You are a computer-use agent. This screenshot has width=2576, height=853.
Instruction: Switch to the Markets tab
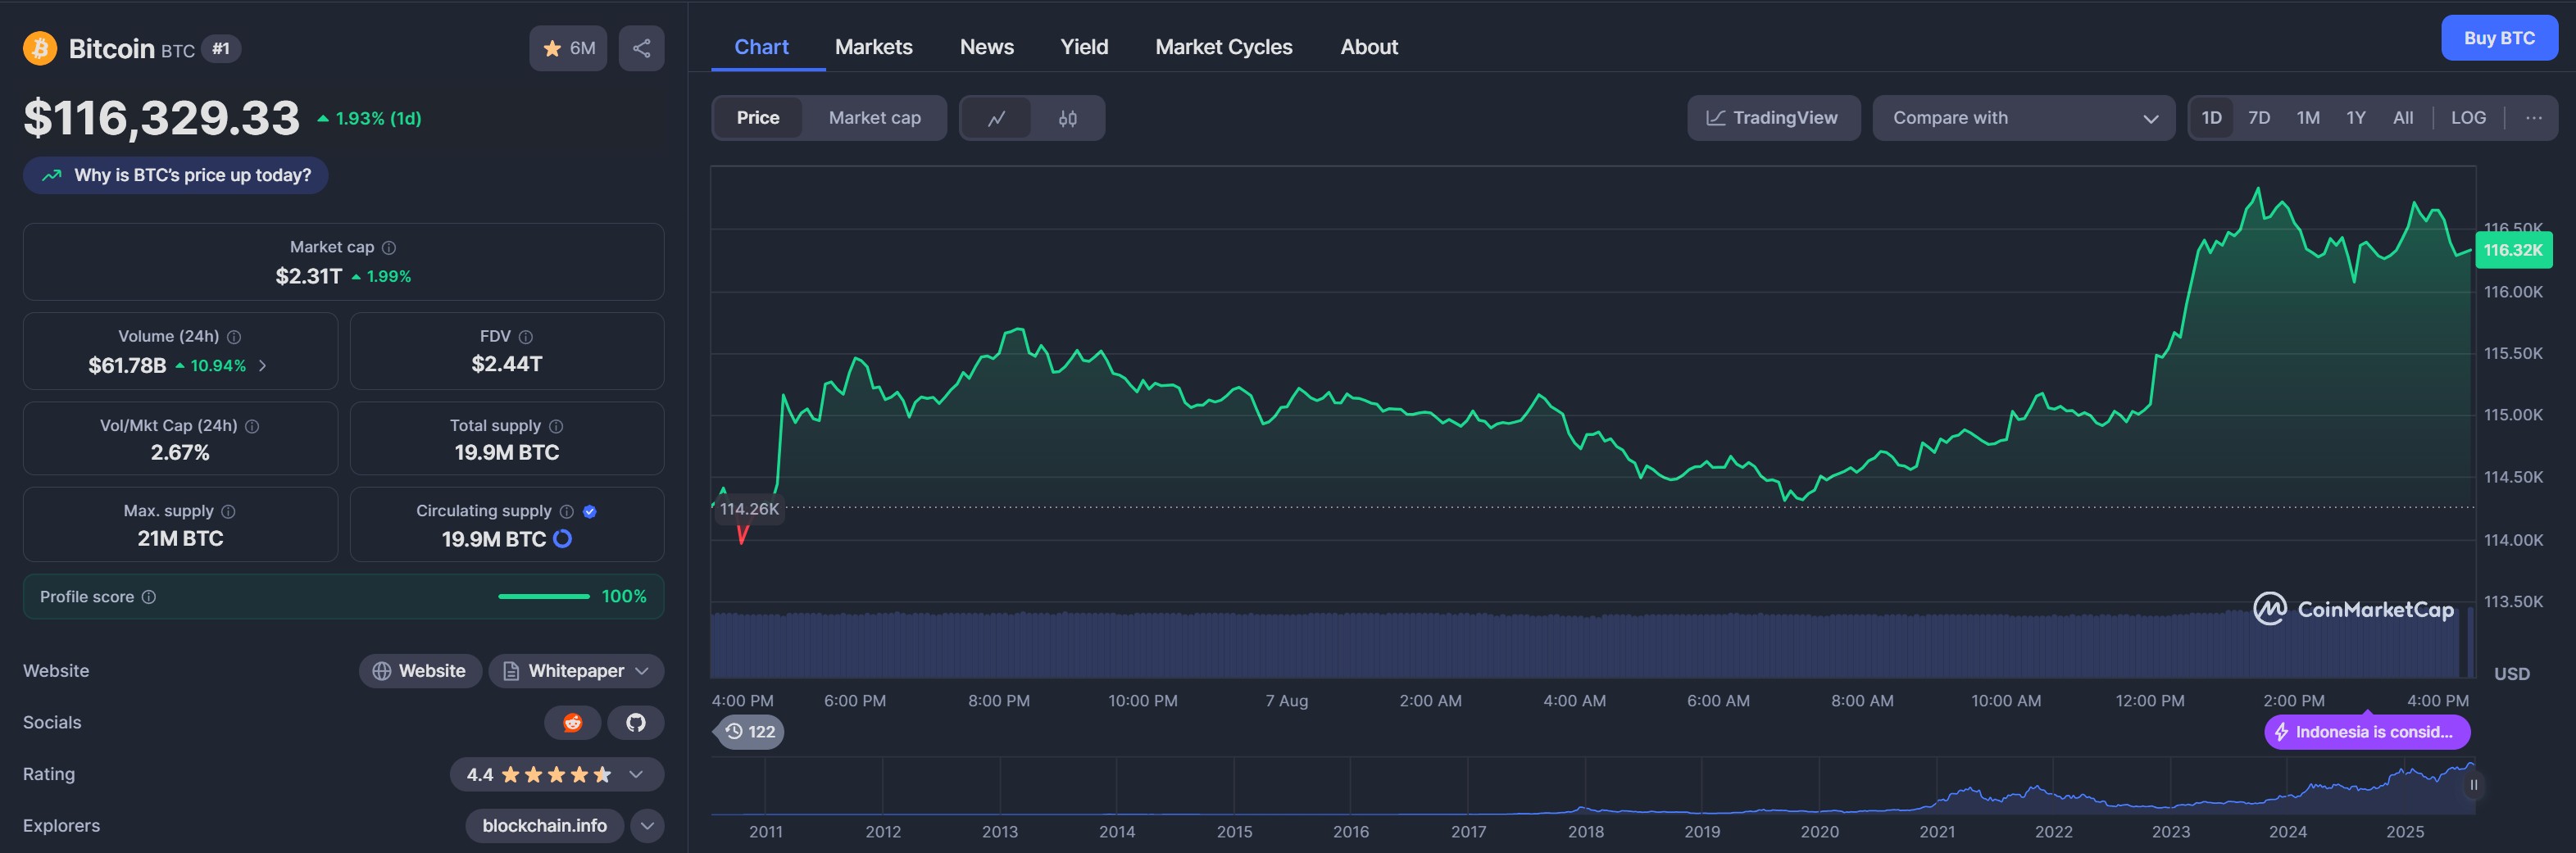(873, 46)
